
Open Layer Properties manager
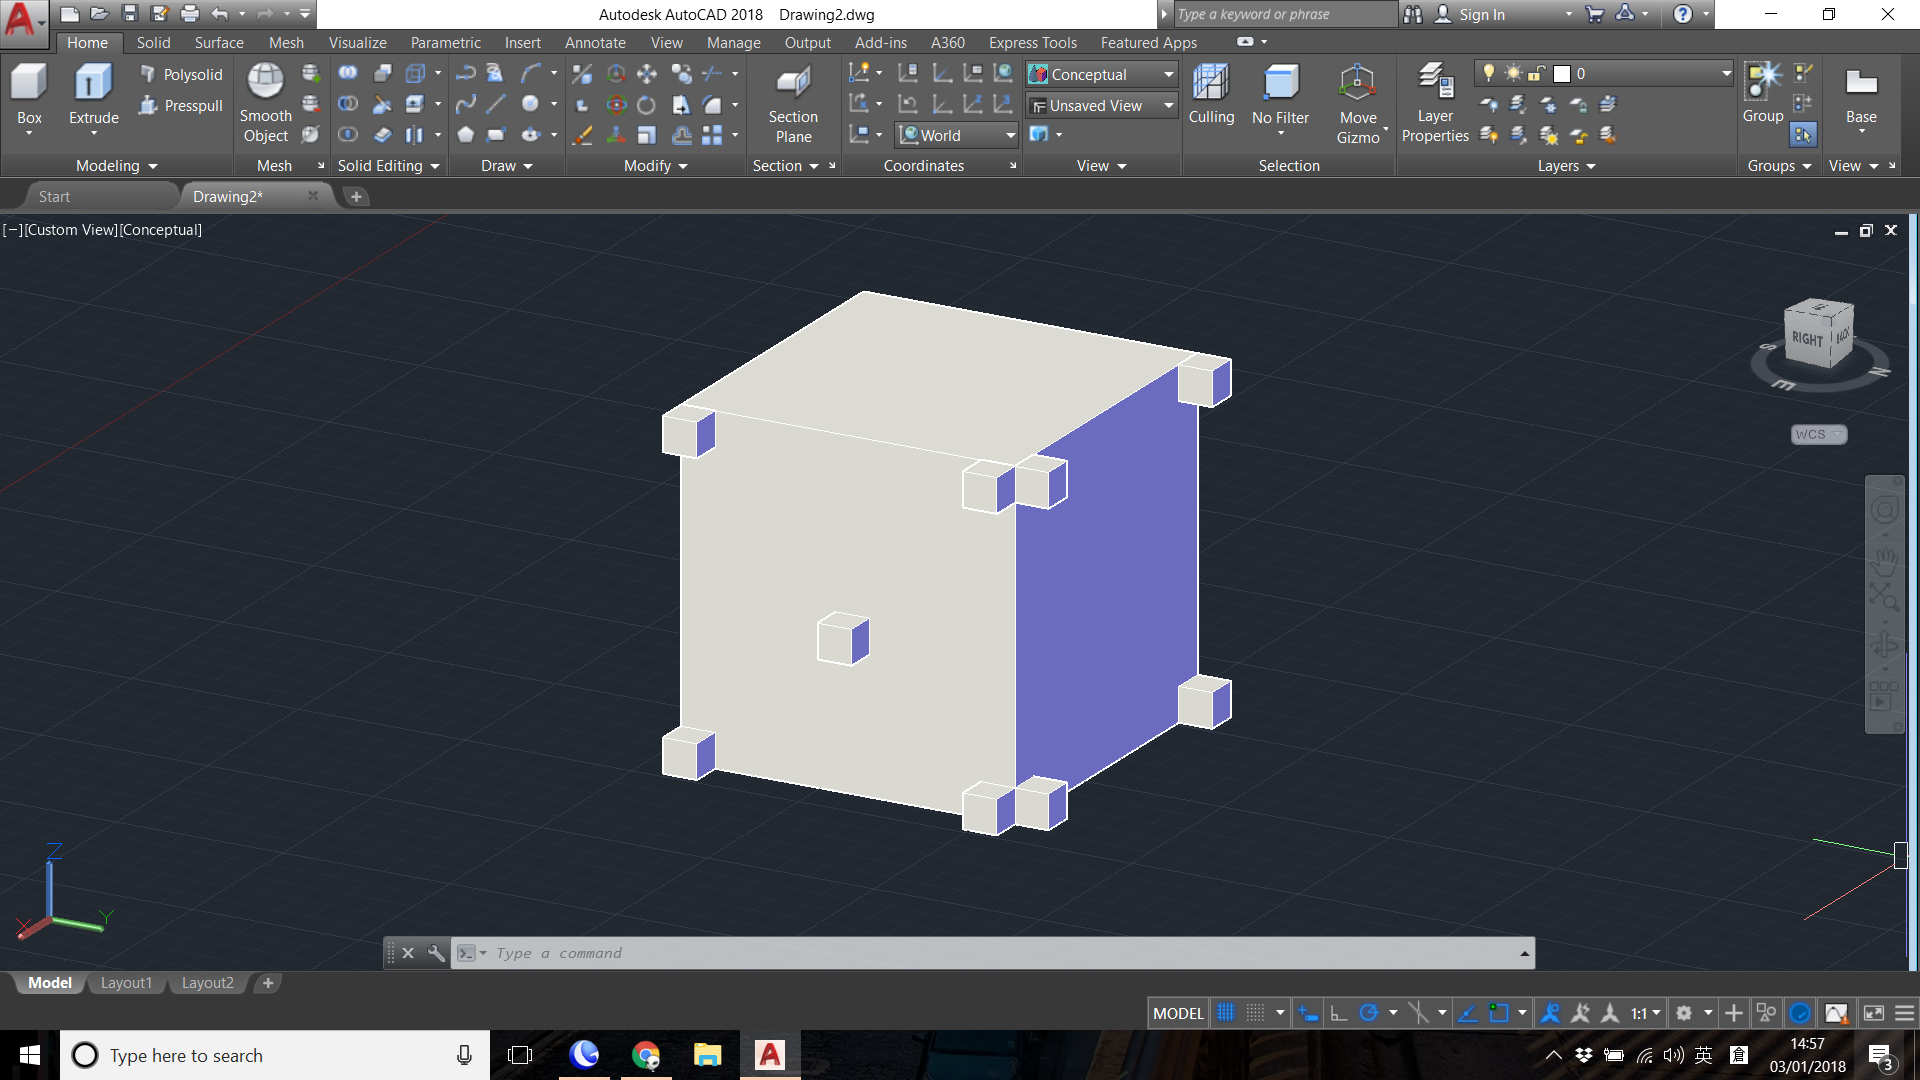(x=1435, y=103)
